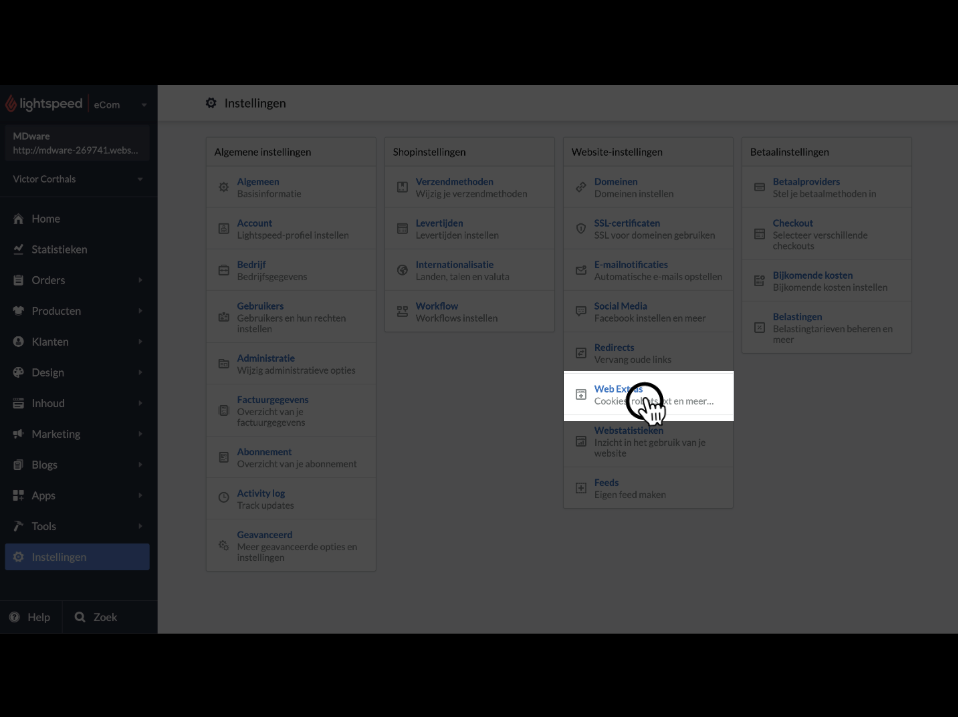Click the Redirects icon
Screen dimensions: 958x717
(x=581, y=353)
